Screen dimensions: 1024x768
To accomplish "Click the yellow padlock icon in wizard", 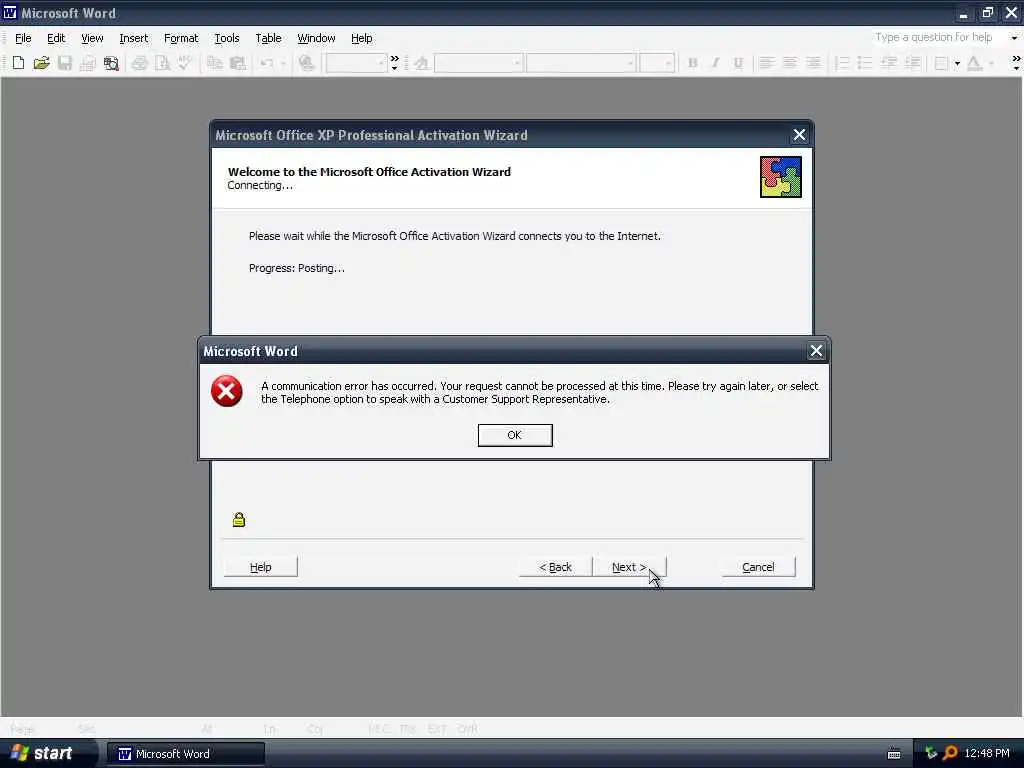I will point(239,519).
